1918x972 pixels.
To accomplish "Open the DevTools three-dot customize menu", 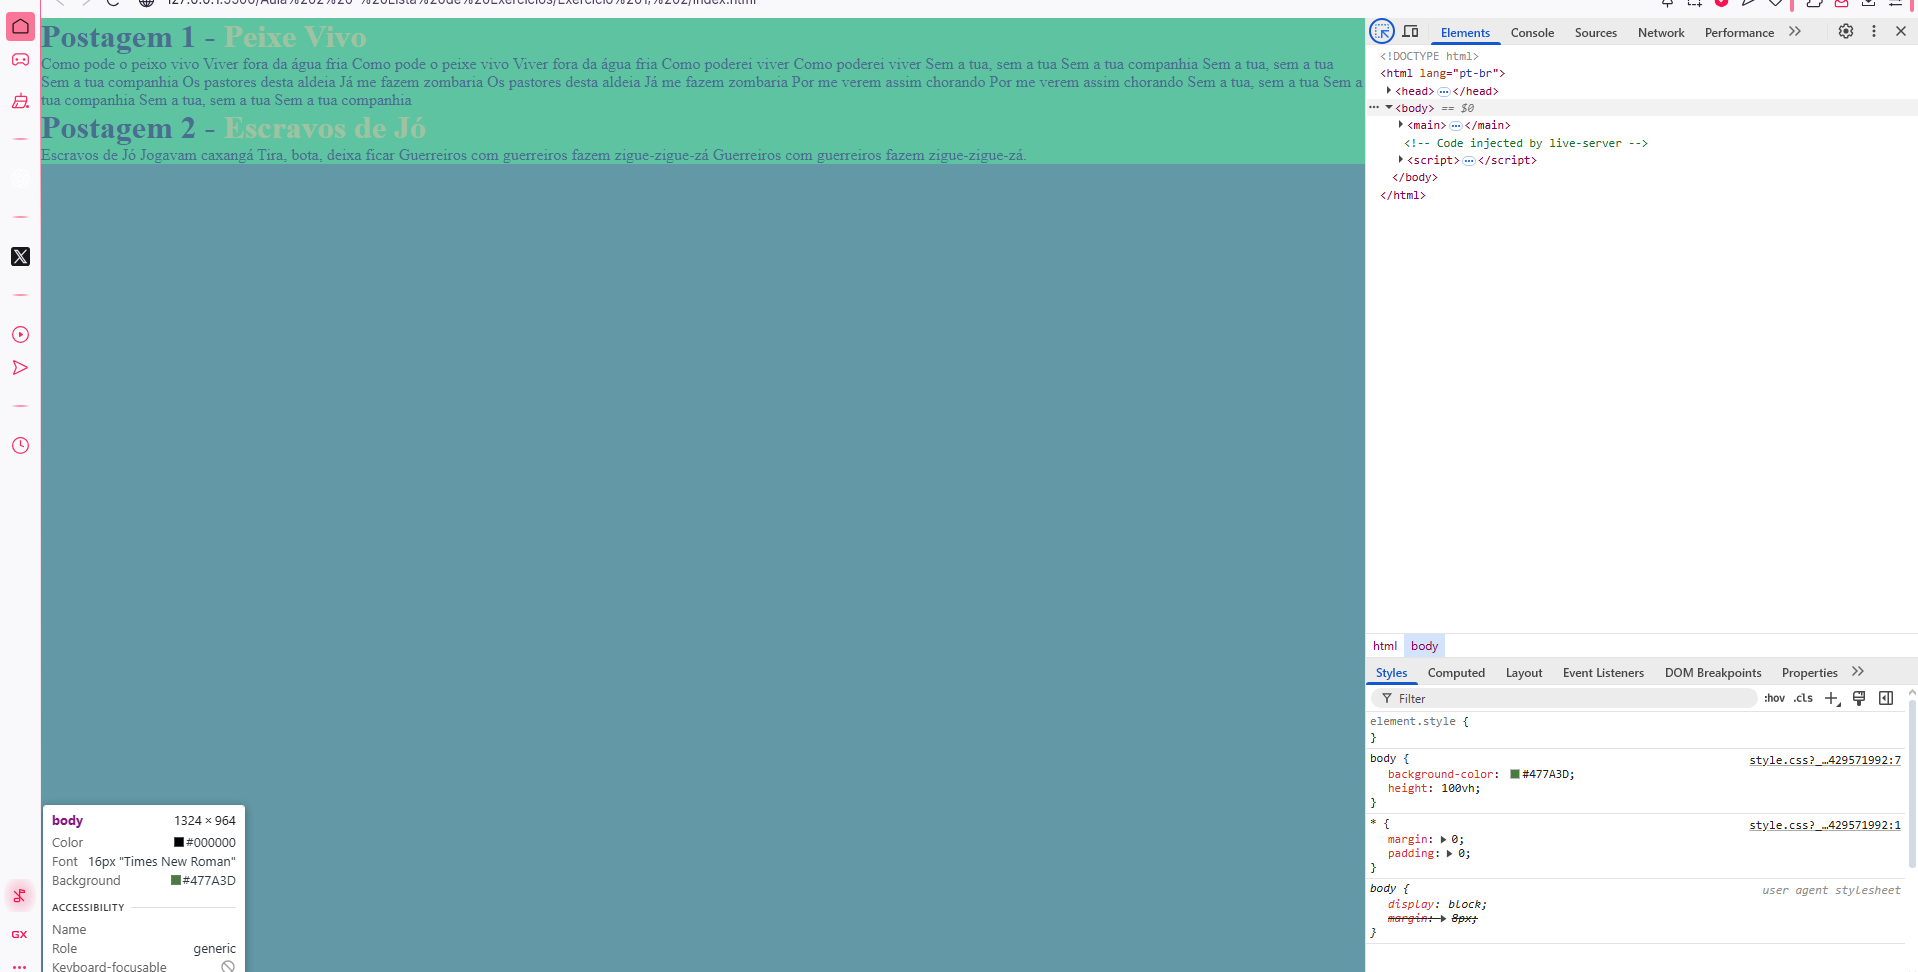I will tap(1874, 31).
